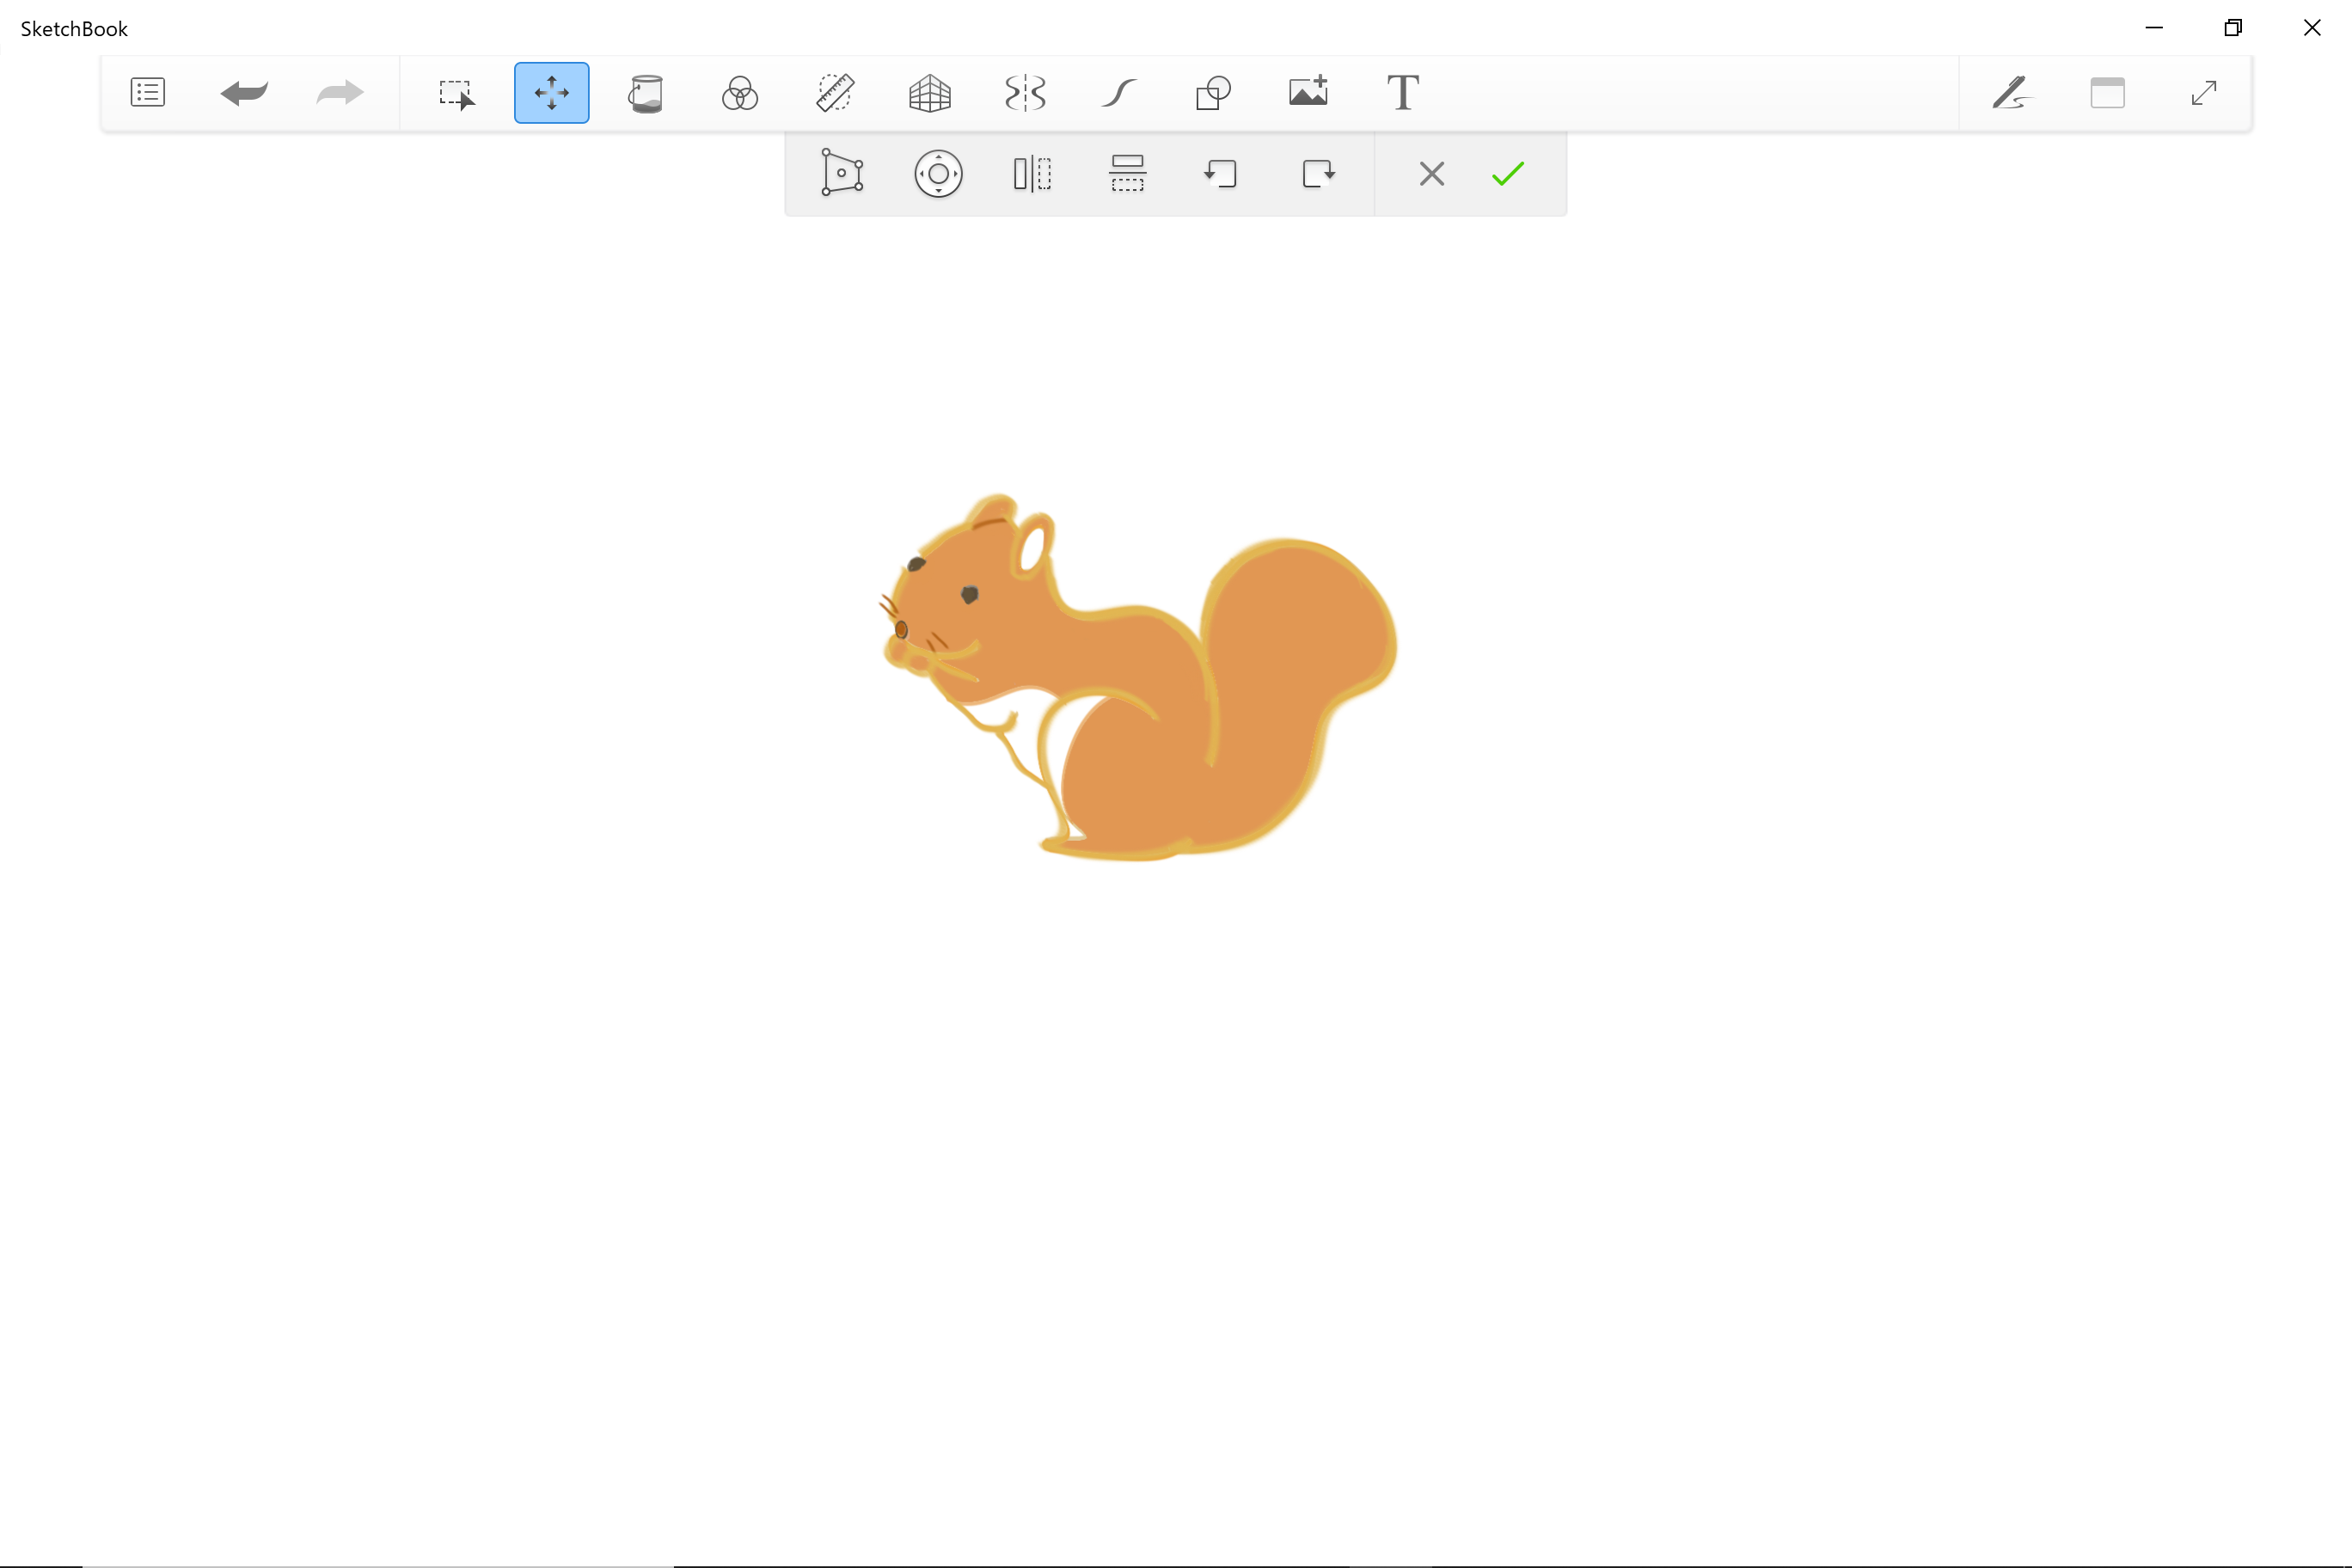Viewport: 2352px width, 1568px height.
Task: Undo the last action
Action: pyautogui.click(x=244, y=93)
